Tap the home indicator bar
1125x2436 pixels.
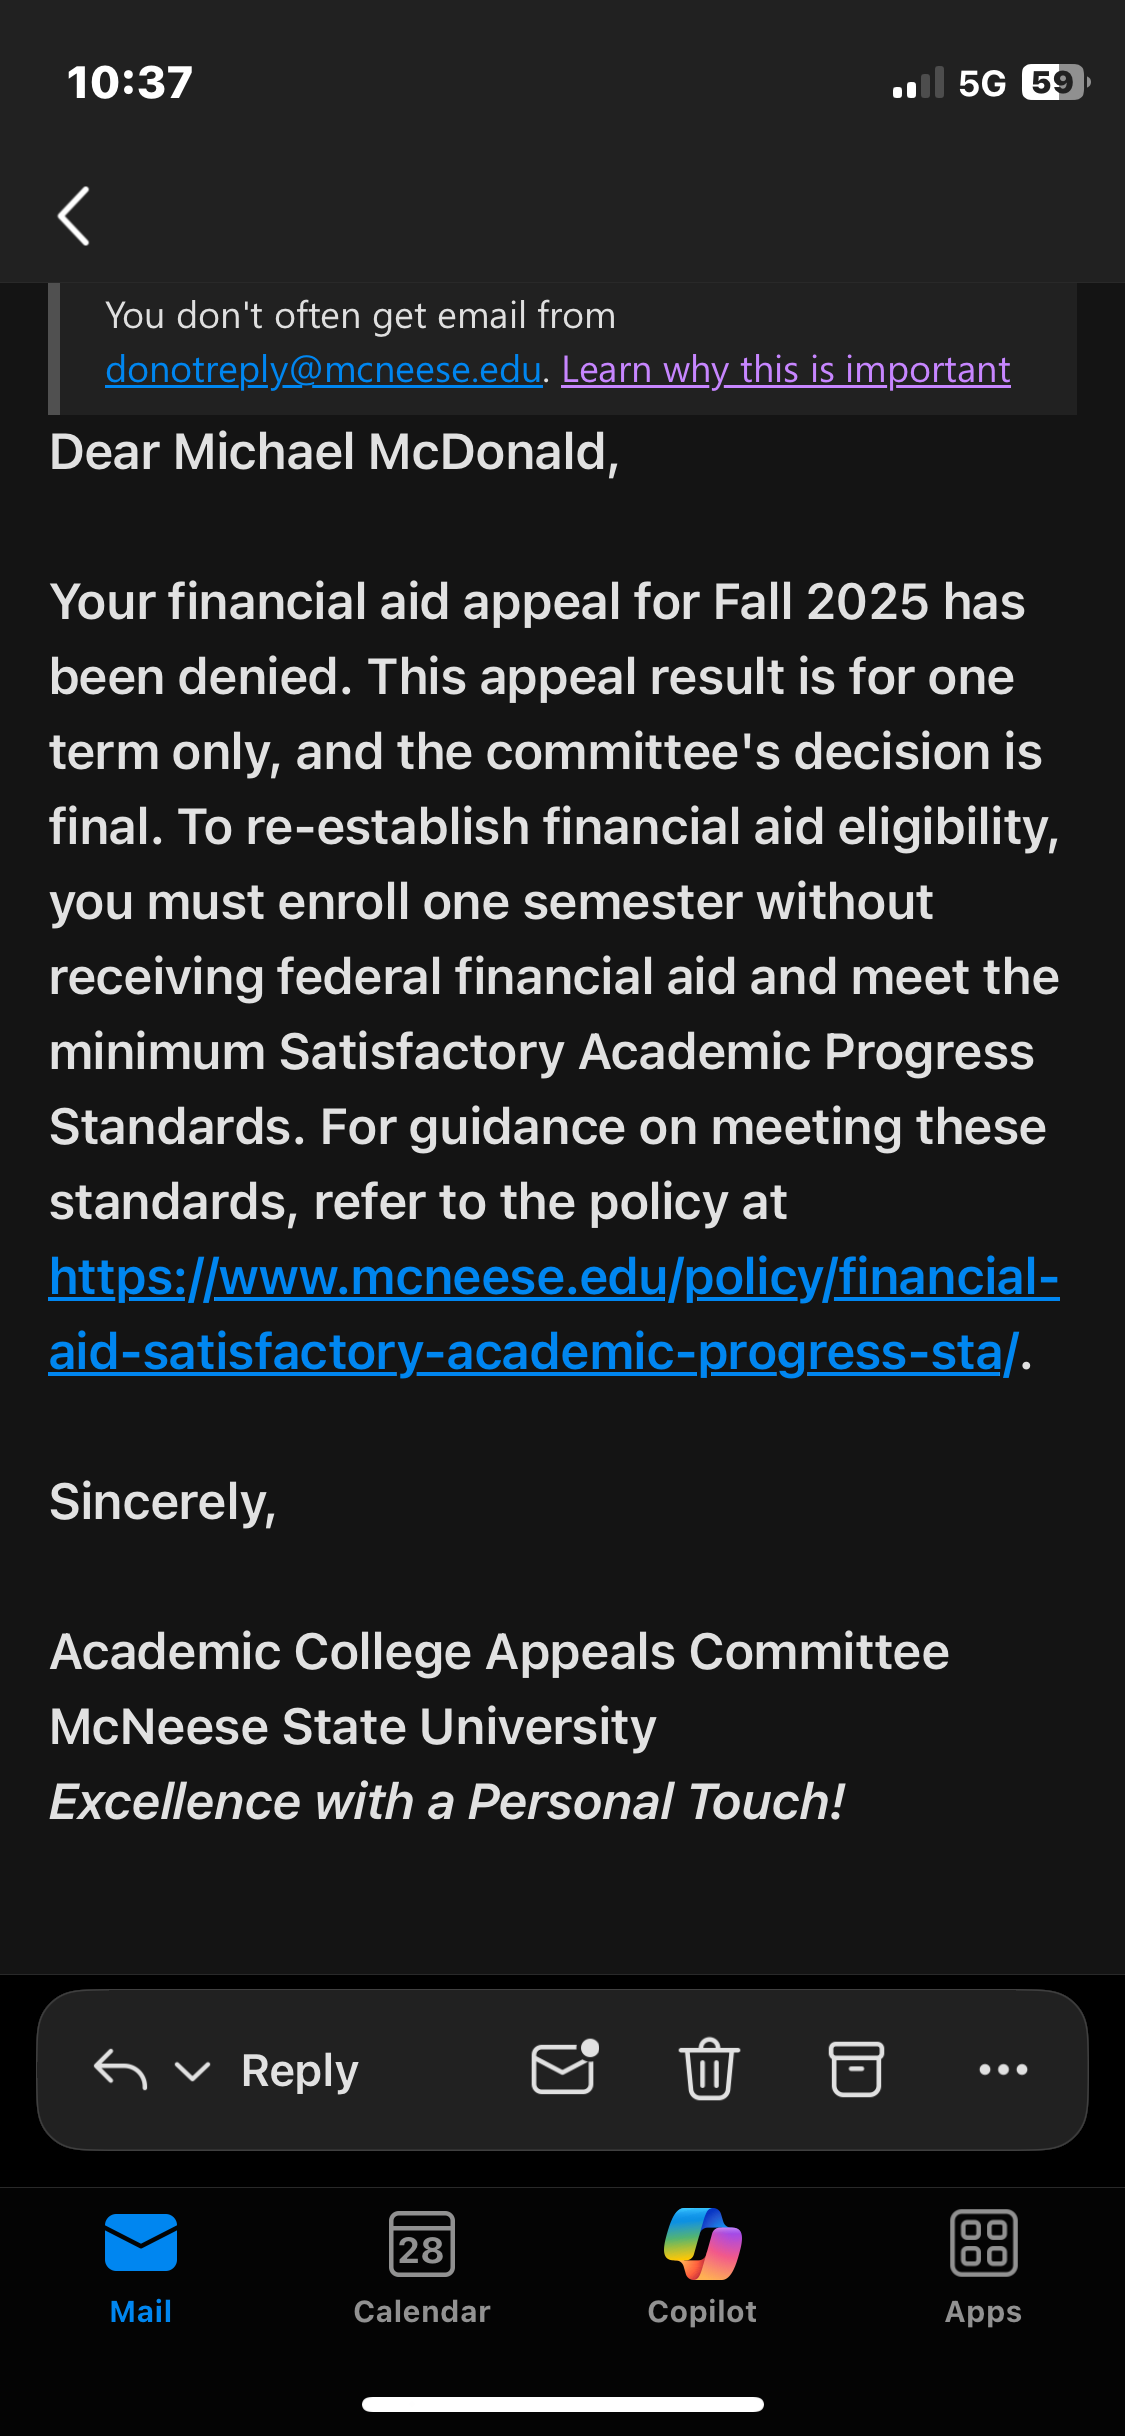[562, 2404]
